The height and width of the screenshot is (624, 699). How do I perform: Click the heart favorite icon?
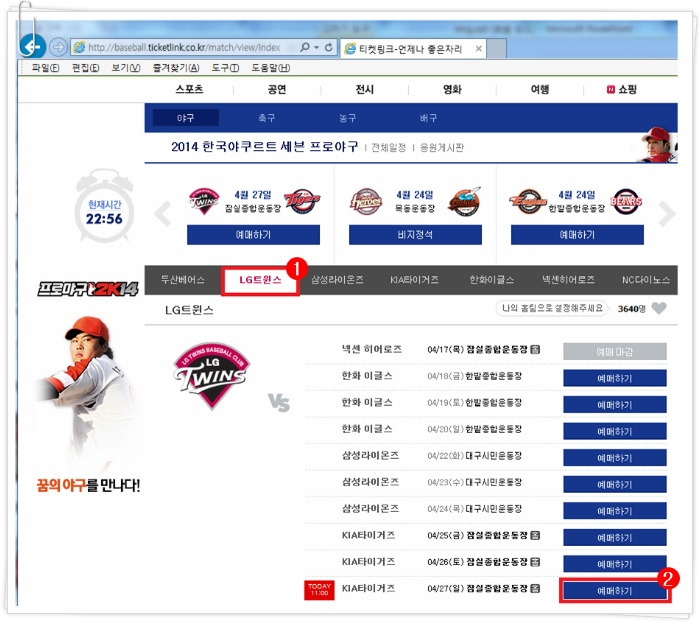pos(659,308)
